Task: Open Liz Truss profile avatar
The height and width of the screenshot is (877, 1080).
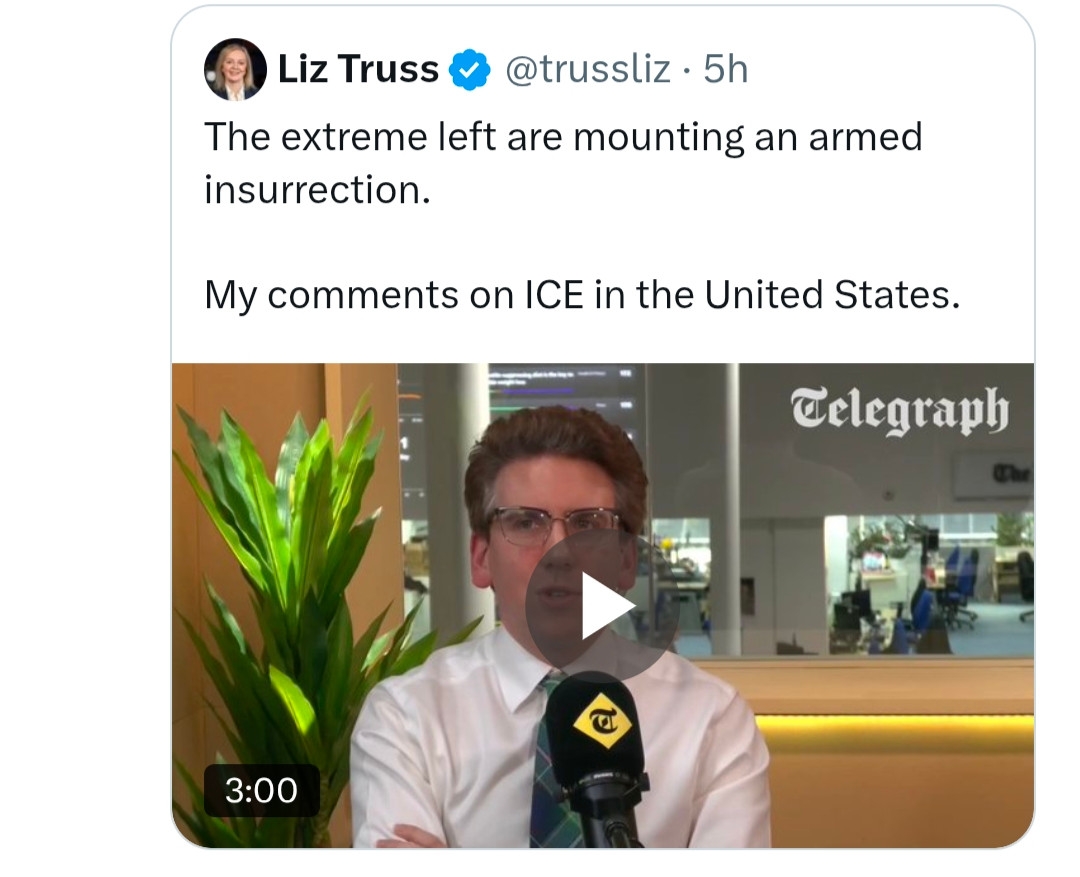Action: [235, 69]
